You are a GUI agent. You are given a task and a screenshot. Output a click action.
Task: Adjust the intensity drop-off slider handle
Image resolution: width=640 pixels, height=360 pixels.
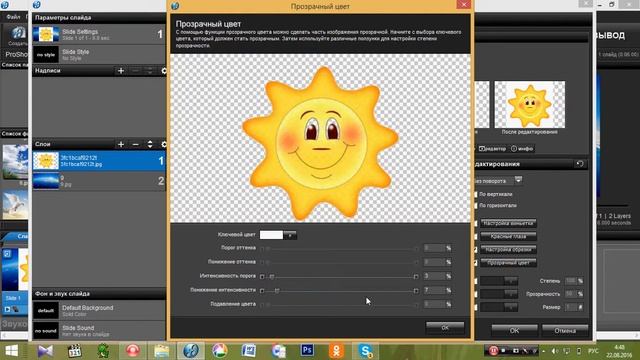pos(277,291)
